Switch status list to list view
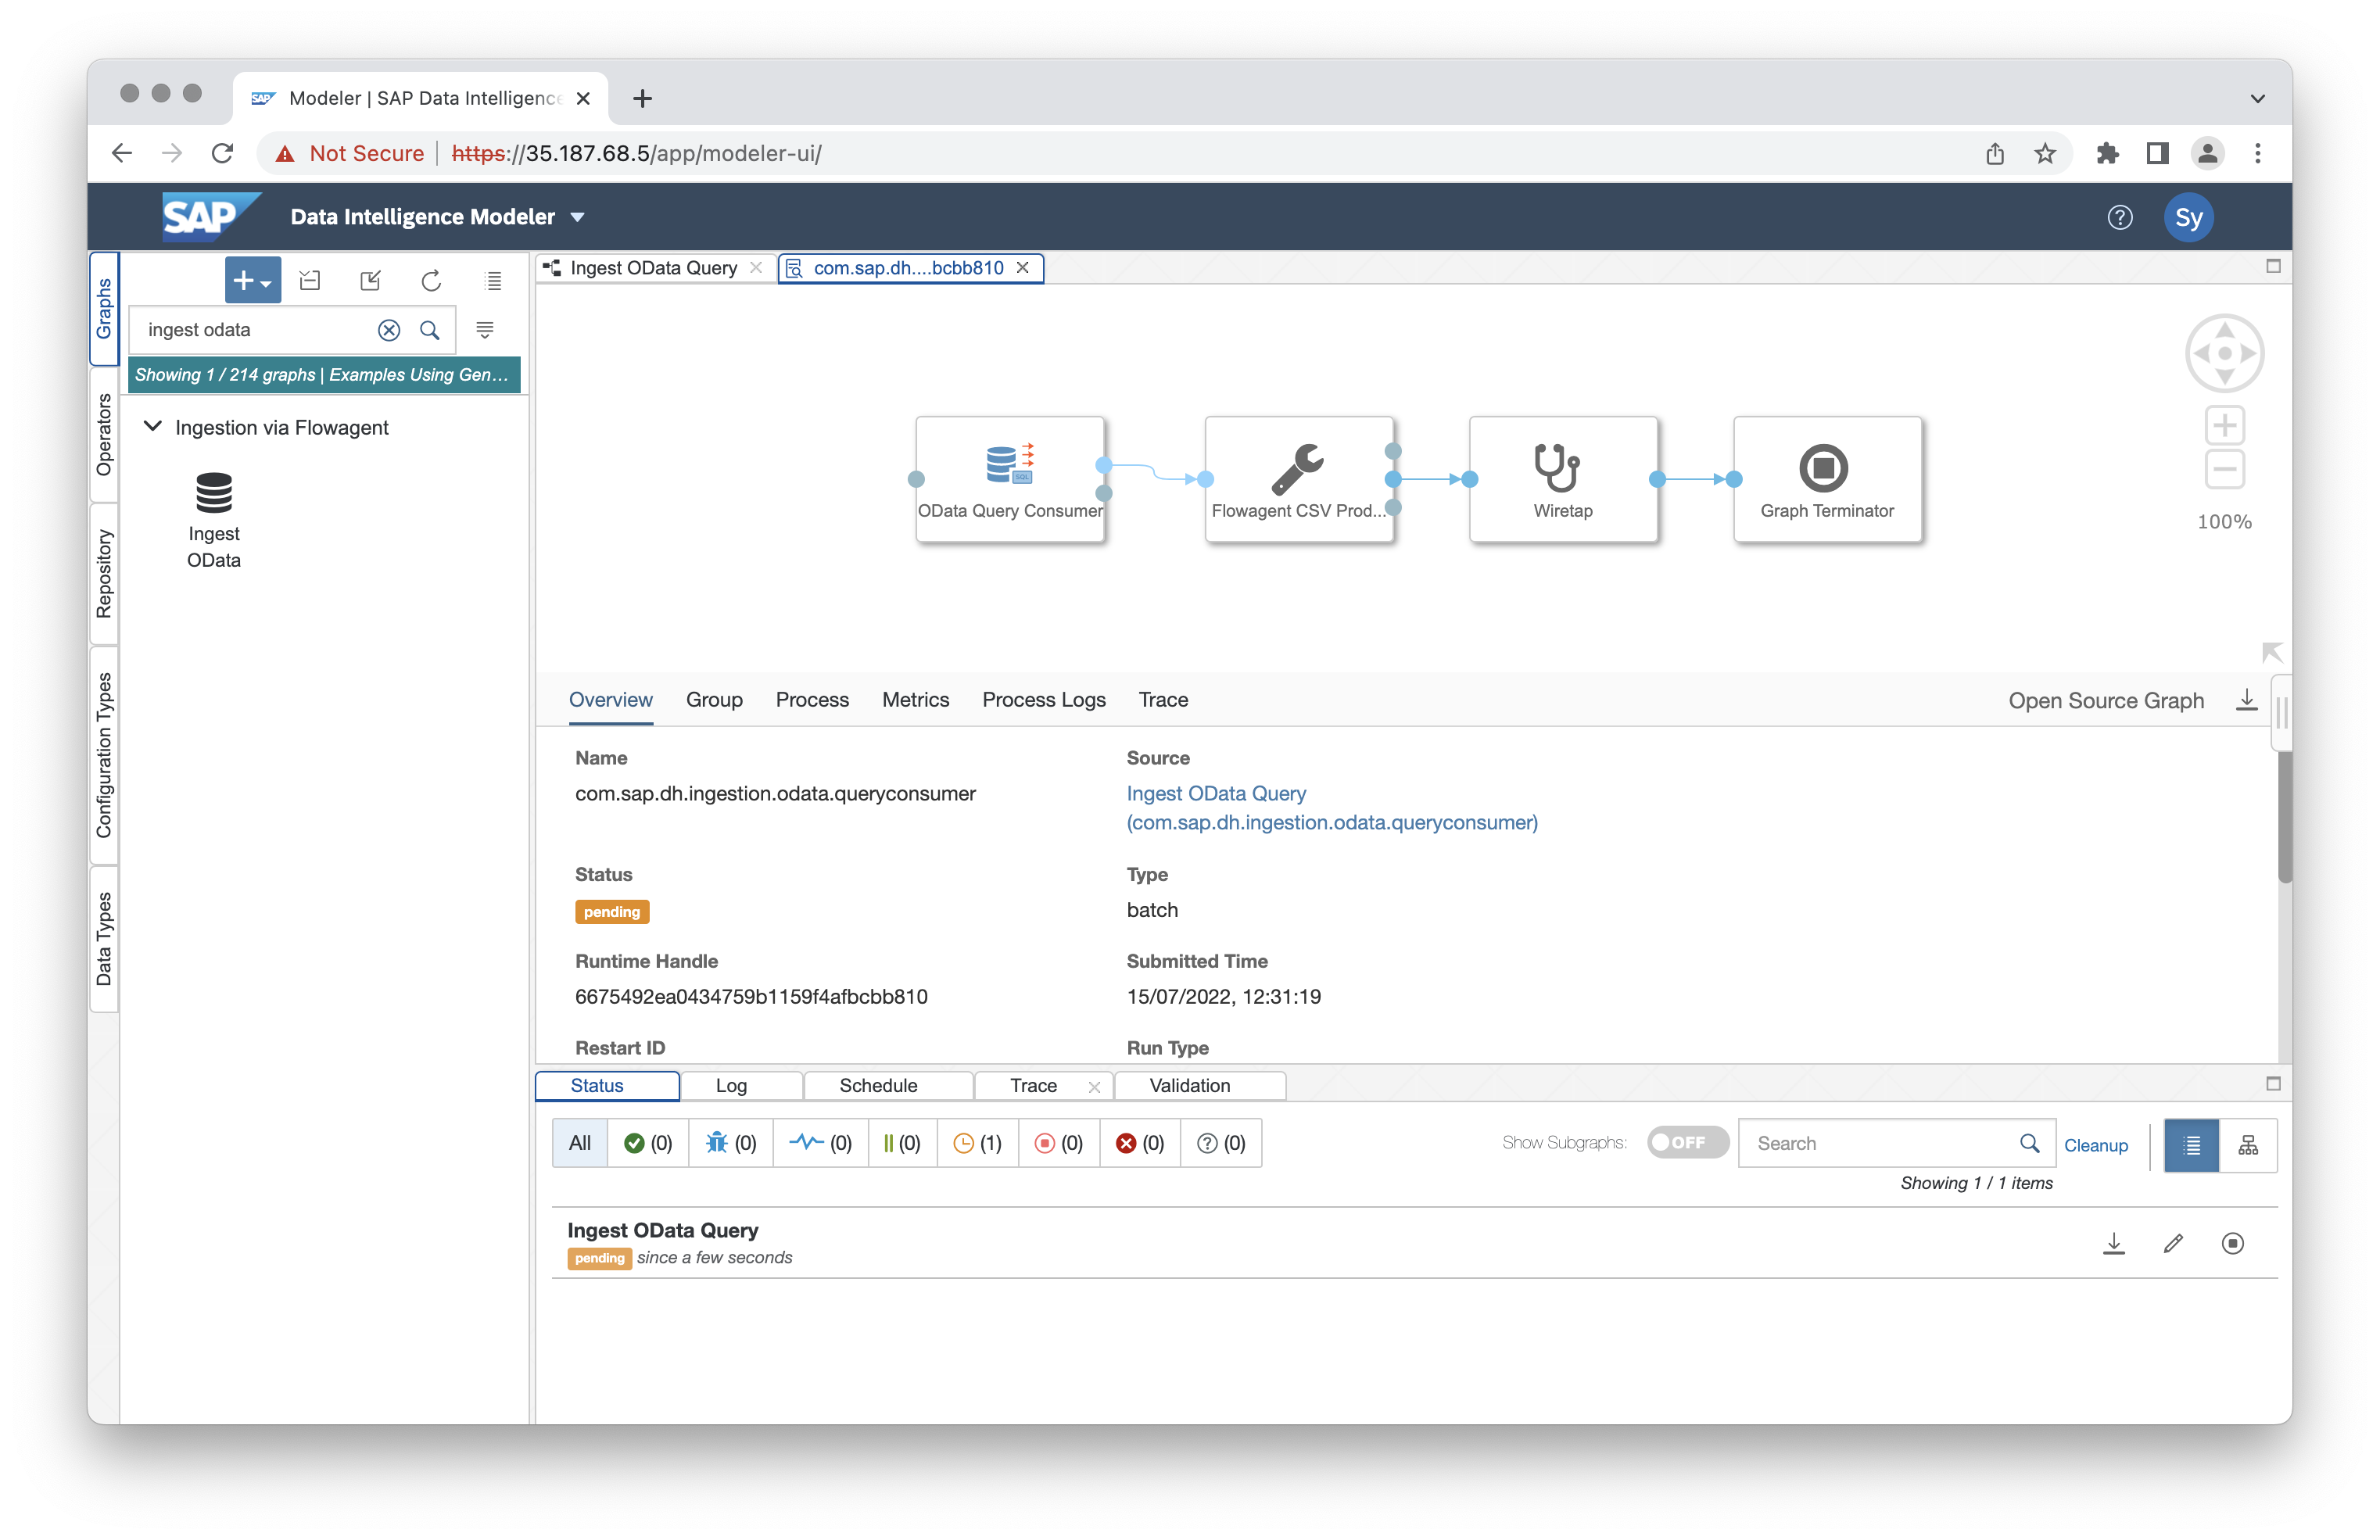This screenshot has height=1540, width=2380. (x=2191, y=1145)
